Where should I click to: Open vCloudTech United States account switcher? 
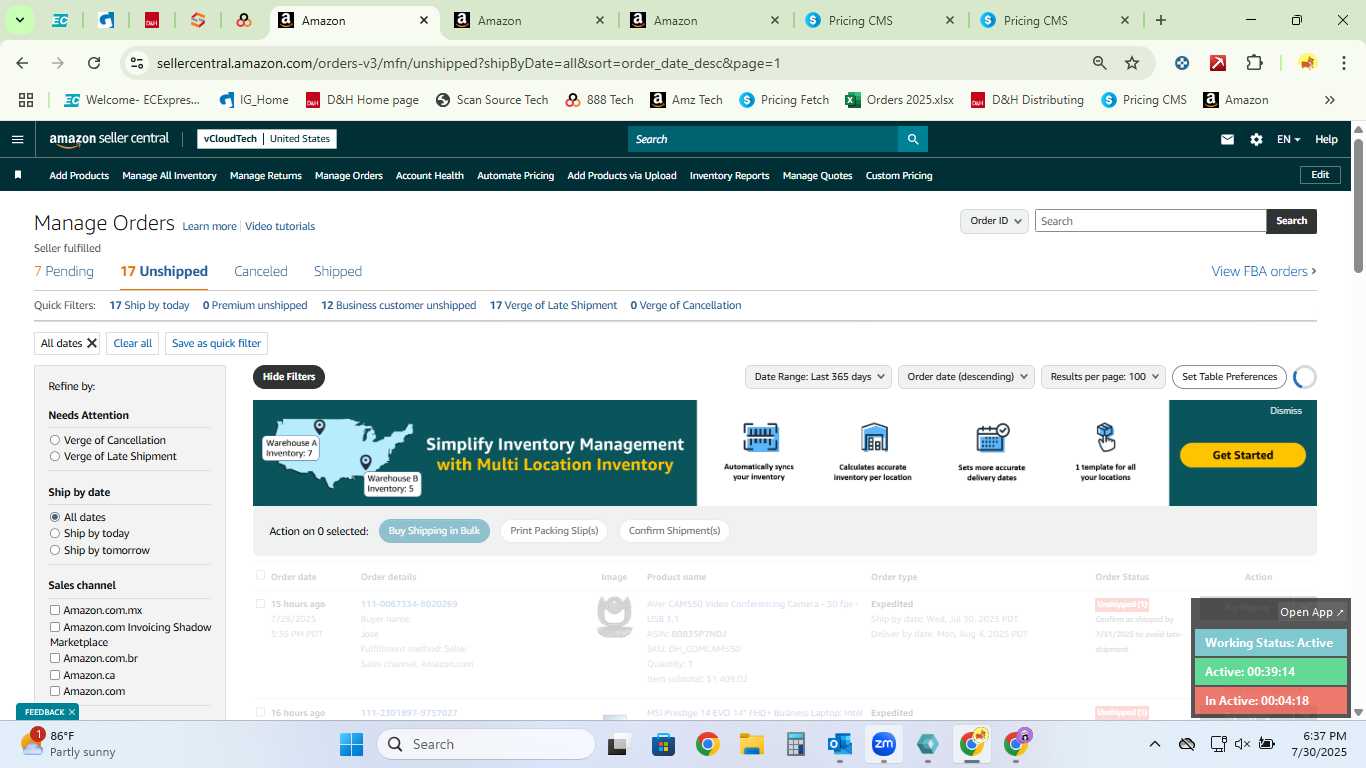coord(267,139)
